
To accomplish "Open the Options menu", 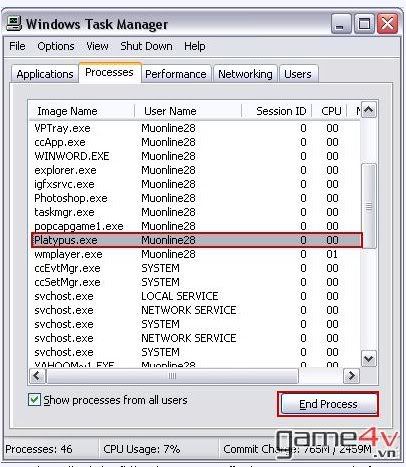I will click(56, 46).
